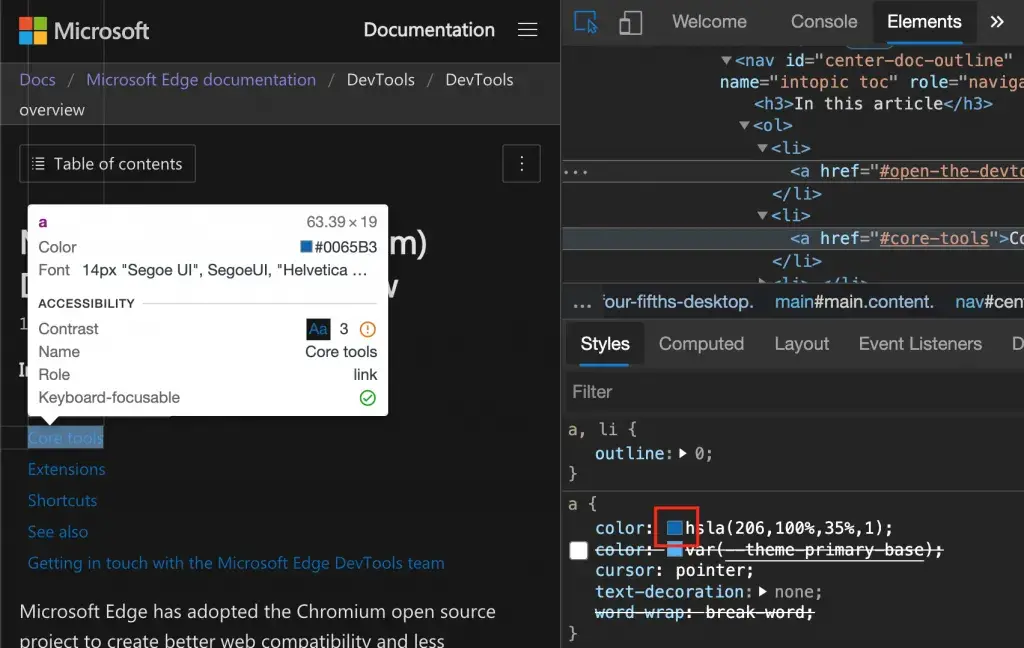Jump to the Extensions section link
1024x648 pixels.
tap(67, 470)
